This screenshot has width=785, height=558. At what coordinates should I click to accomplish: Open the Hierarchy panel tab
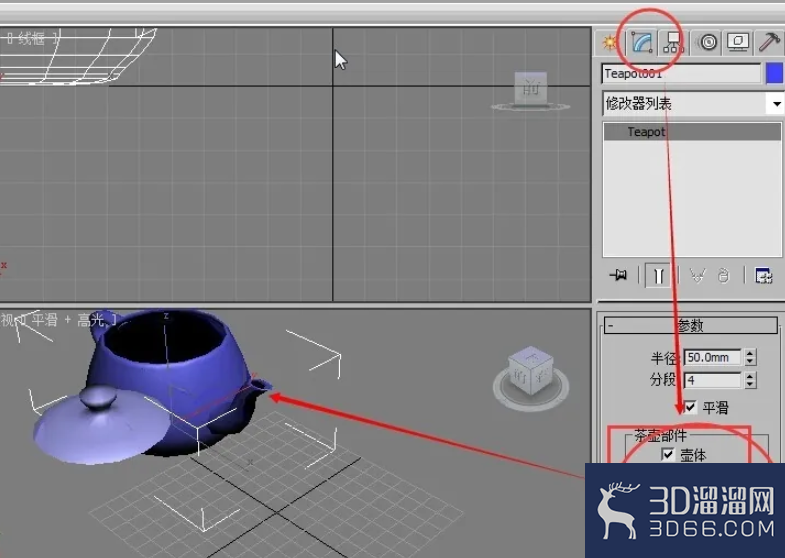click(x=673, y=43)
